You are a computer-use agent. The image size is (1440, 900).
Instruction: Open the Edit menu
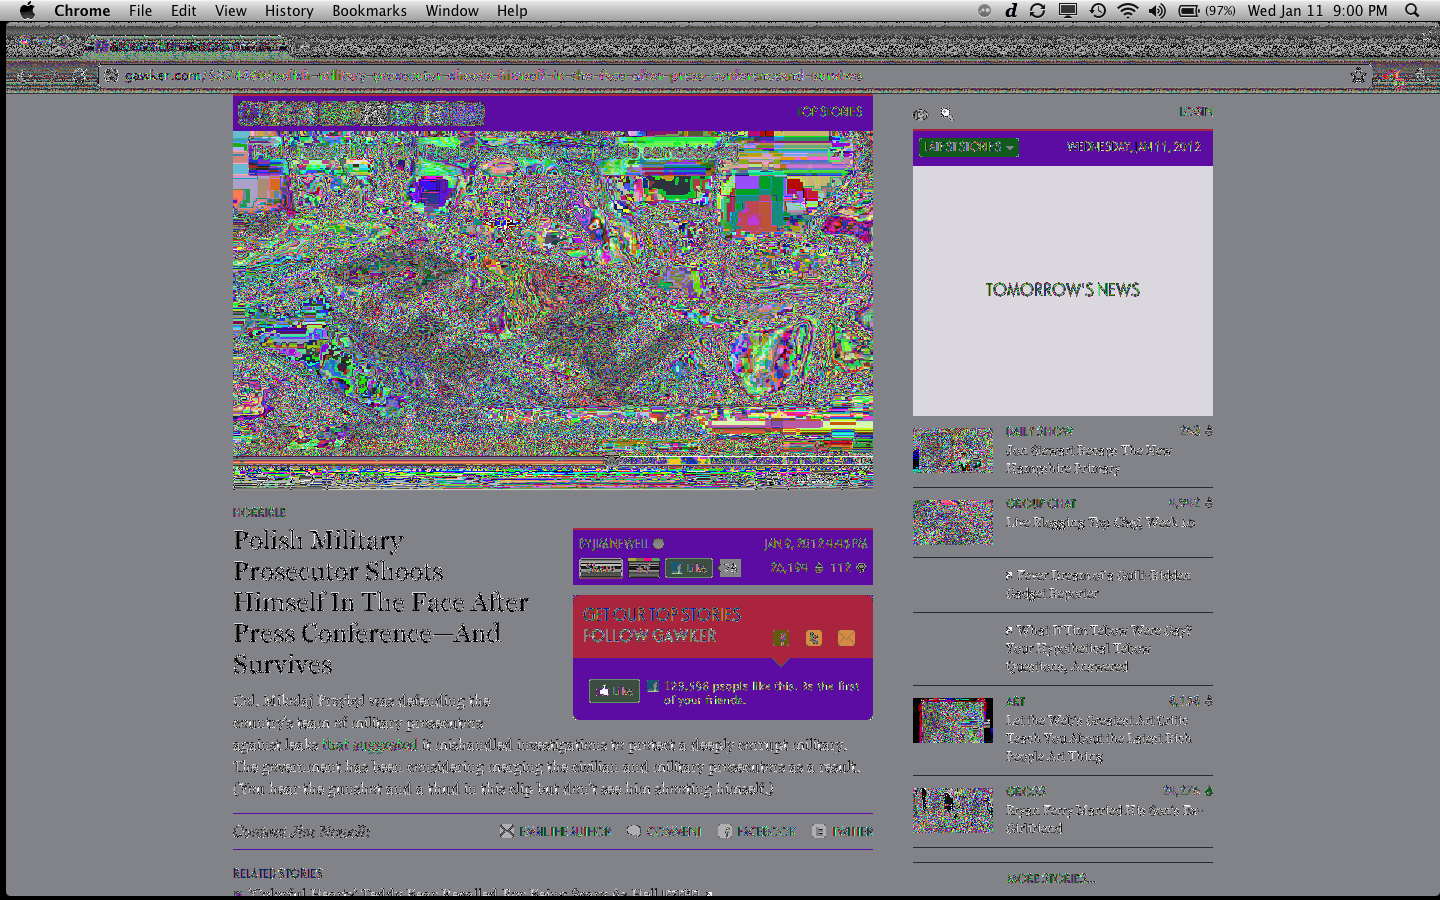click(183, 10)
